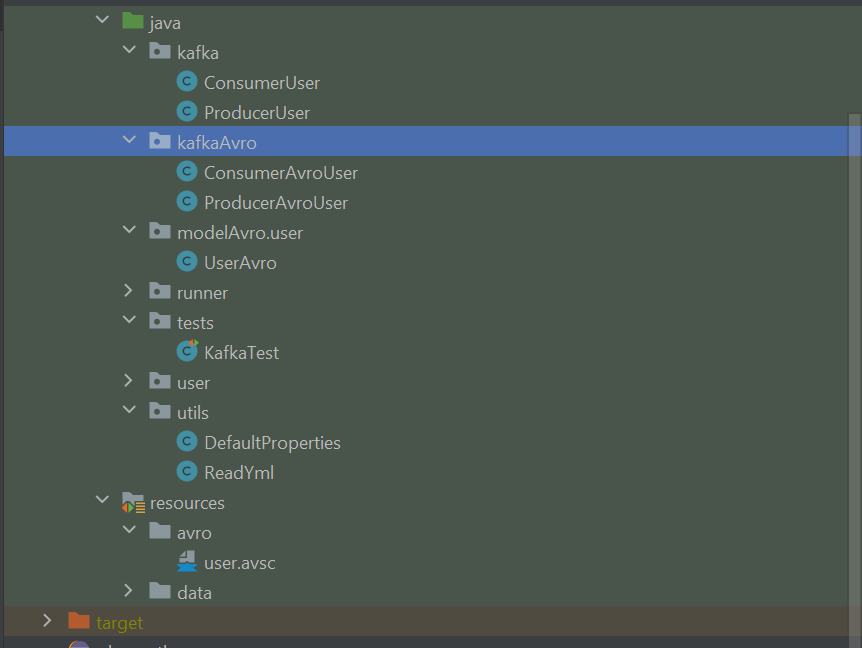Select the data folder name
862x648 pixels.
pos(194,593)
